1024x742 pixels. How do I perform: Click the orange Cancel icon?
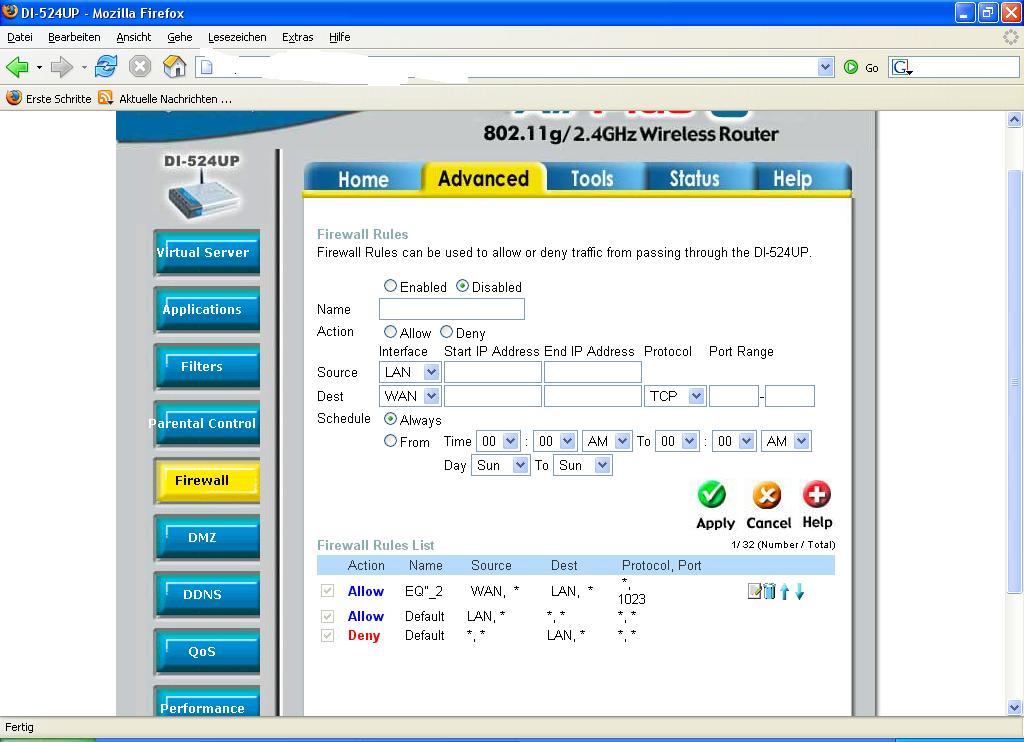click(767, 495)
